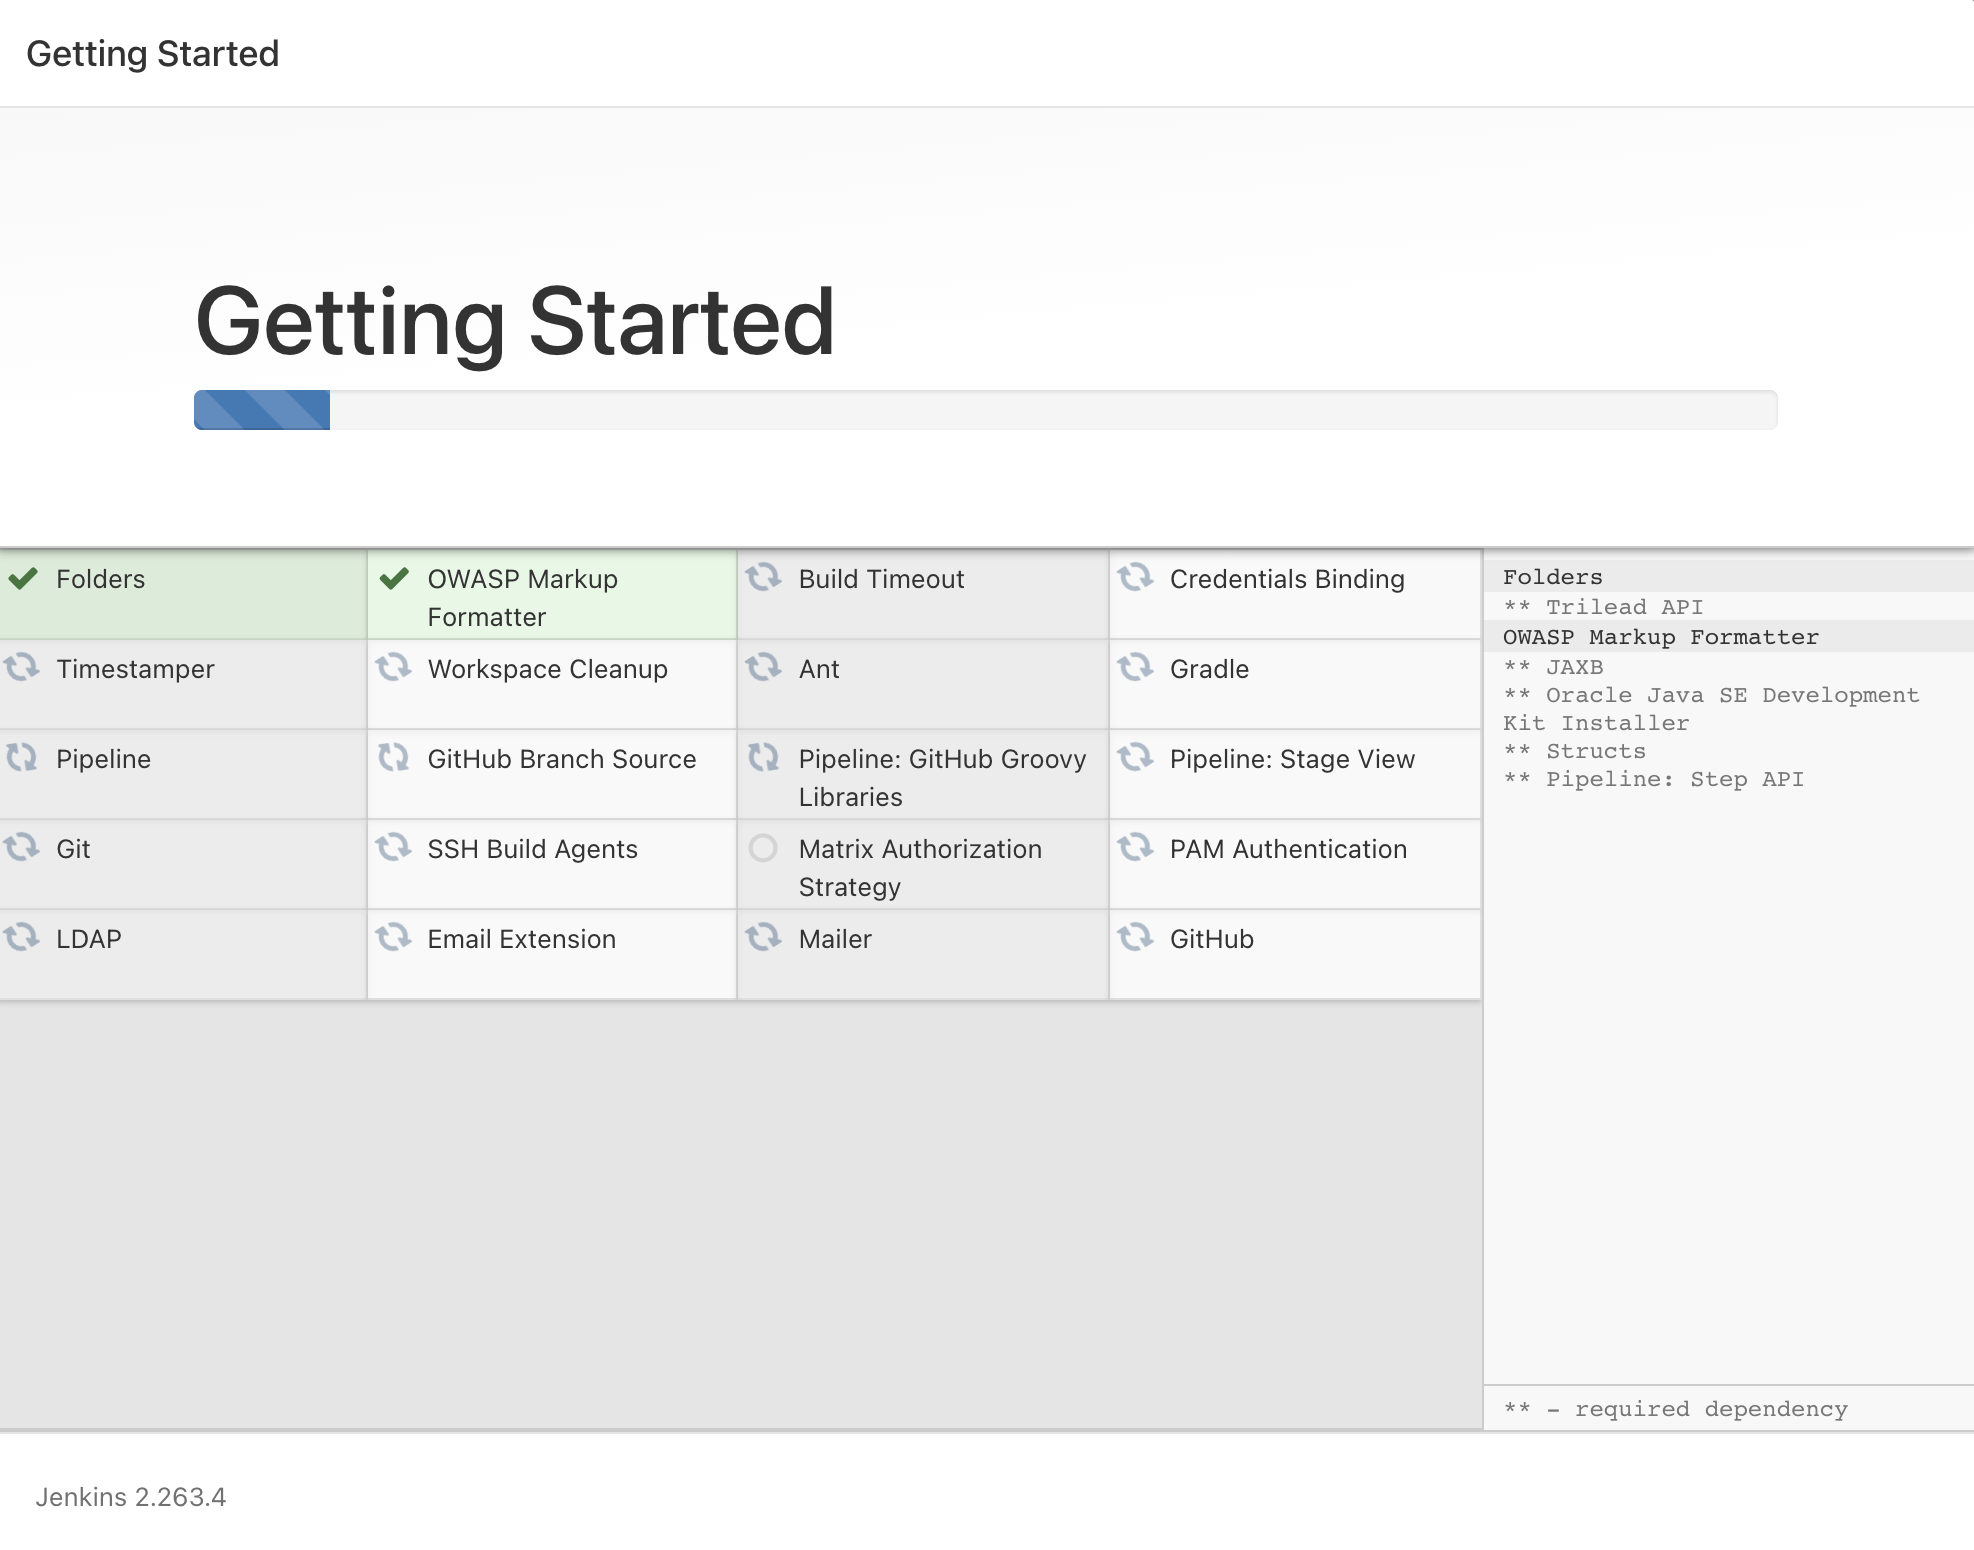Click the Pipeline: Step API log line
Viewport: 1974px width, 1550px height.
[1653, 779]
